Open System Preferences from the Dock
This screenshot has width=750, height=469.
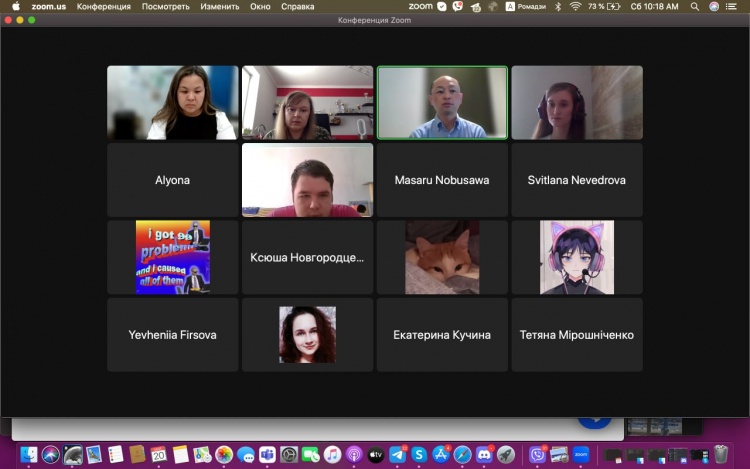[289, 455]
